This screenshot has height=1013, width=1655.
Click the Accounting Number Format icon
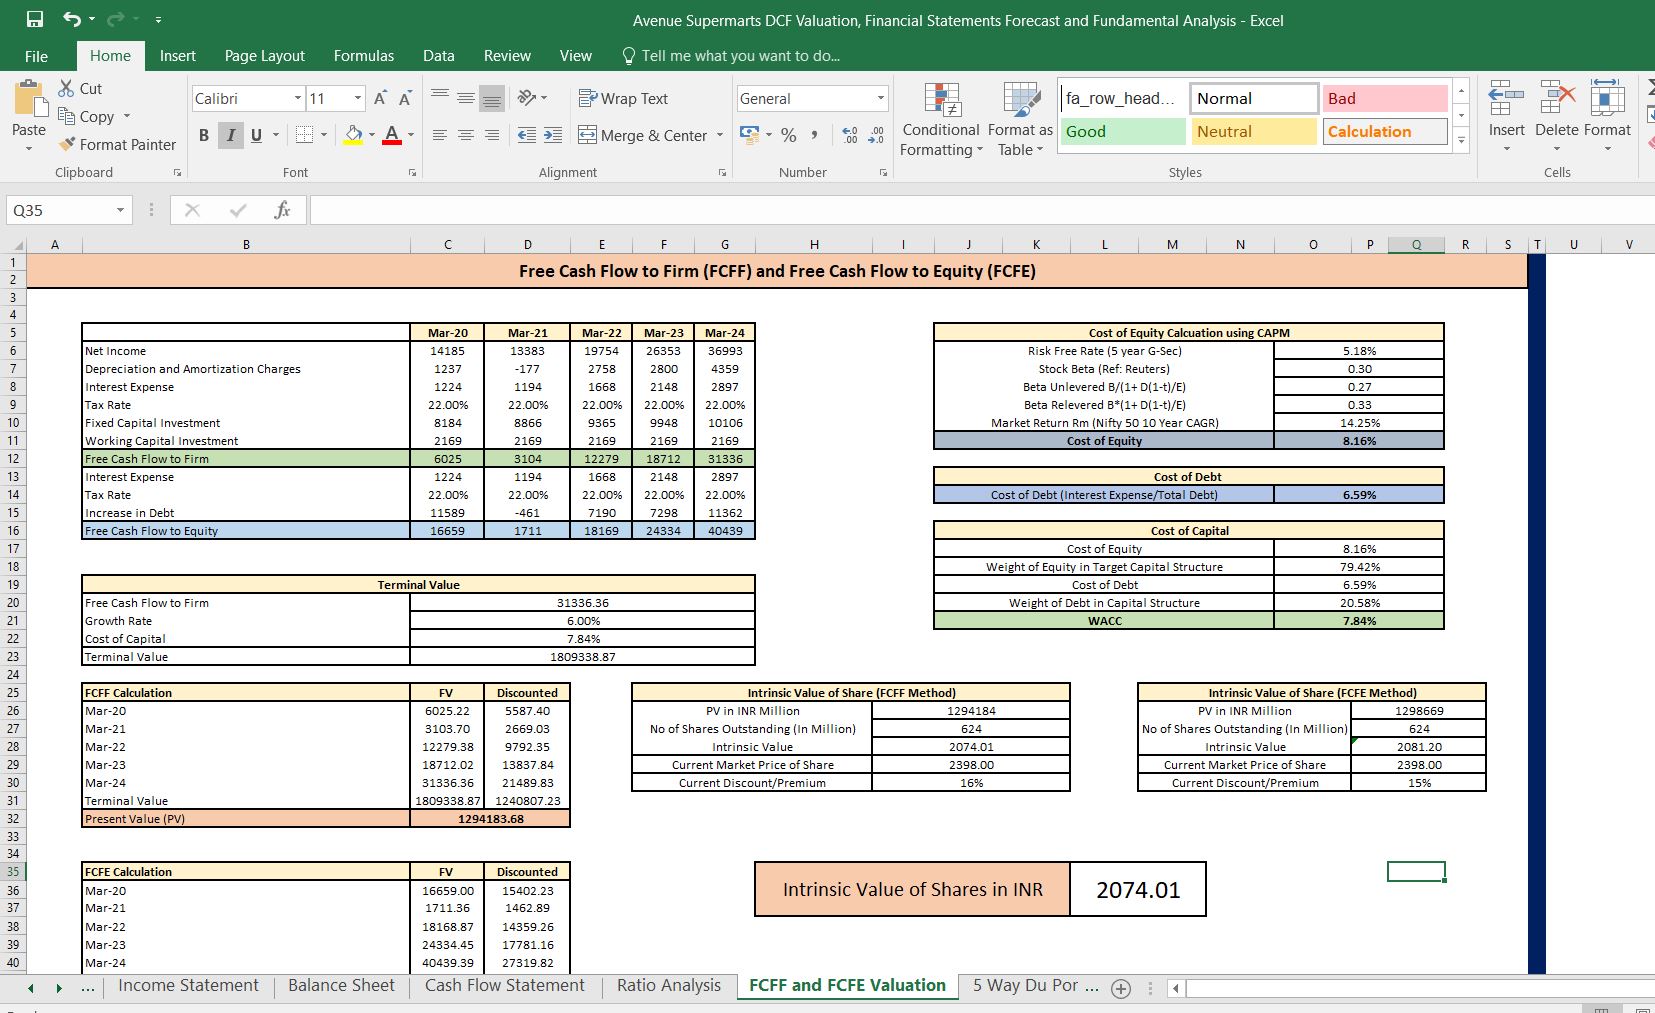coord(749,135)
